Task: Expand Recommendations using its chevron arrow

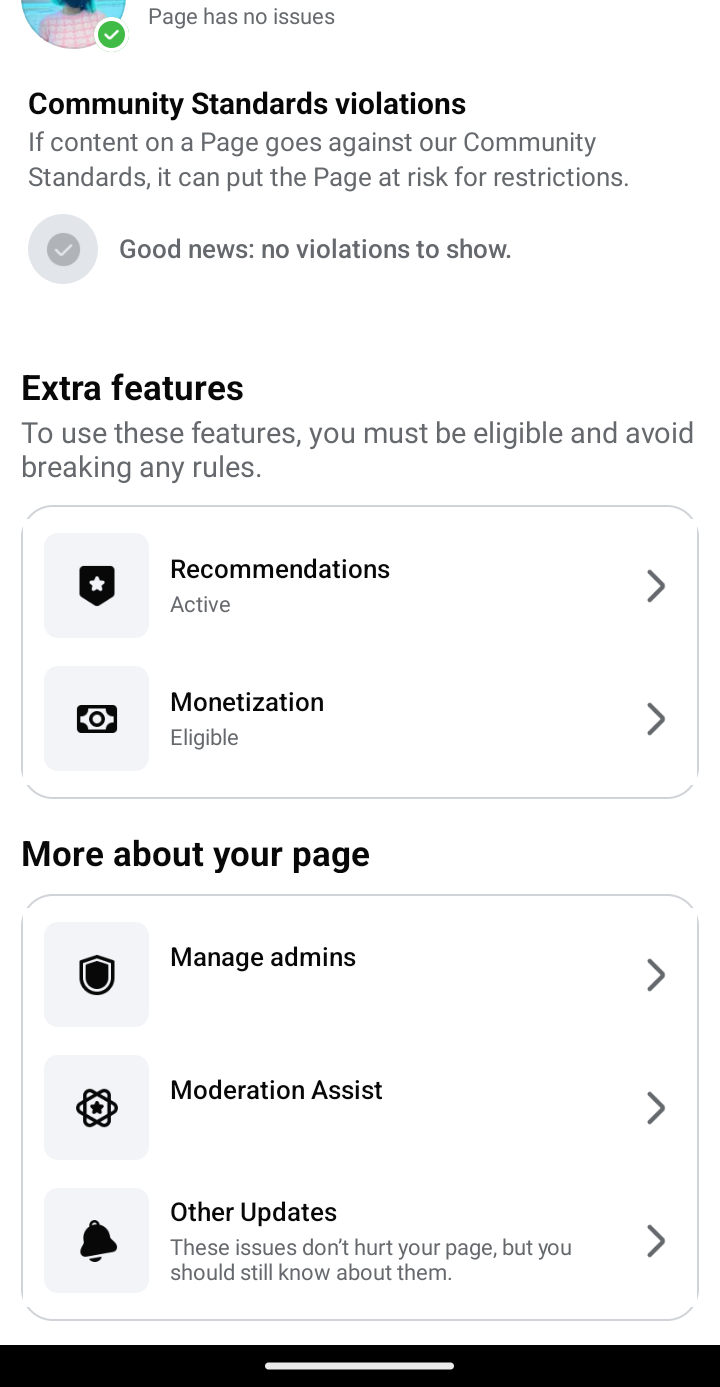Action: click(x=656, y=586)
